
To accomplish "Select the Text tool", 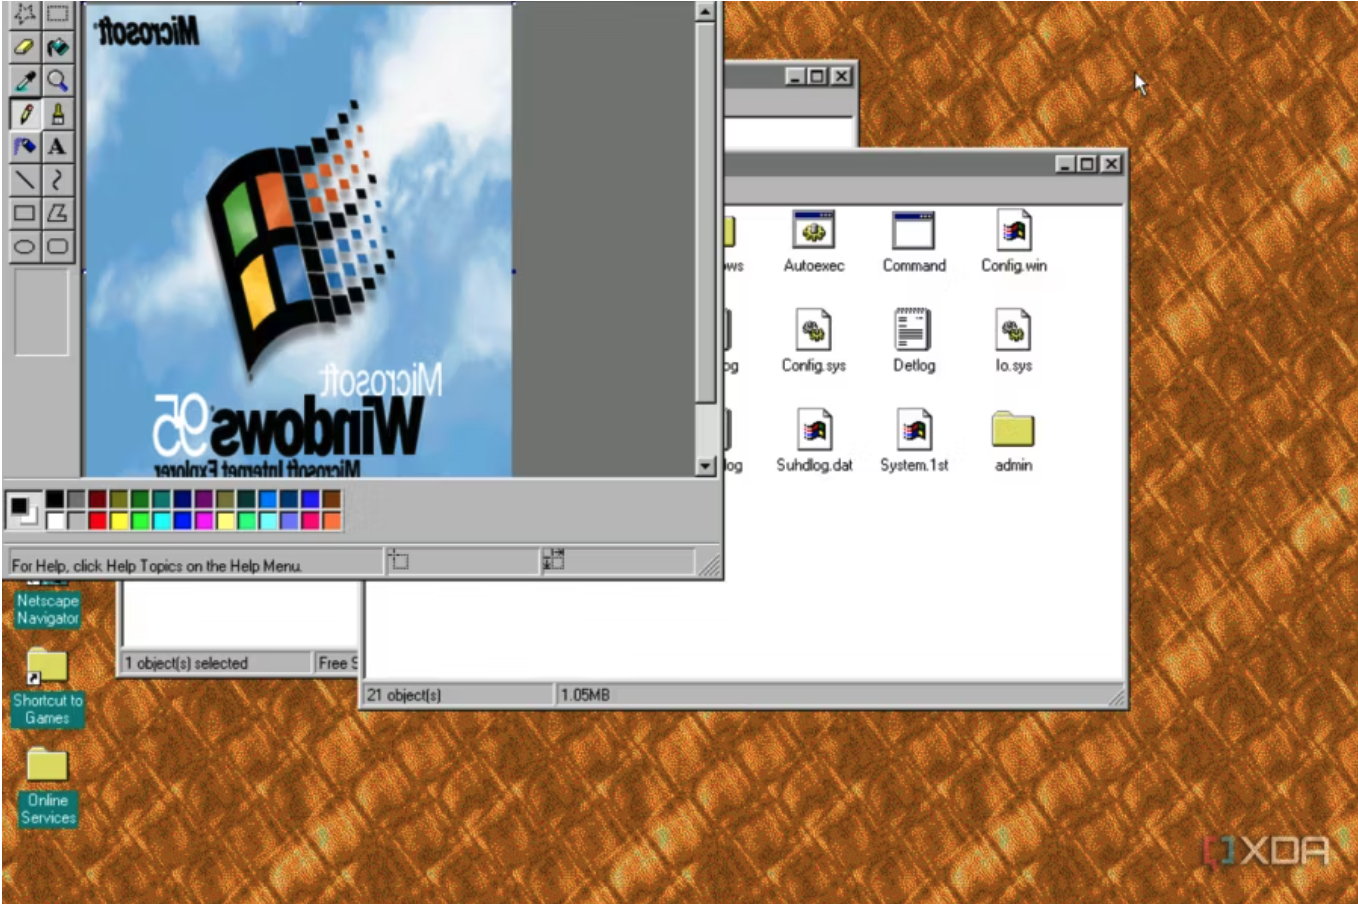I will tap(58, 147).
